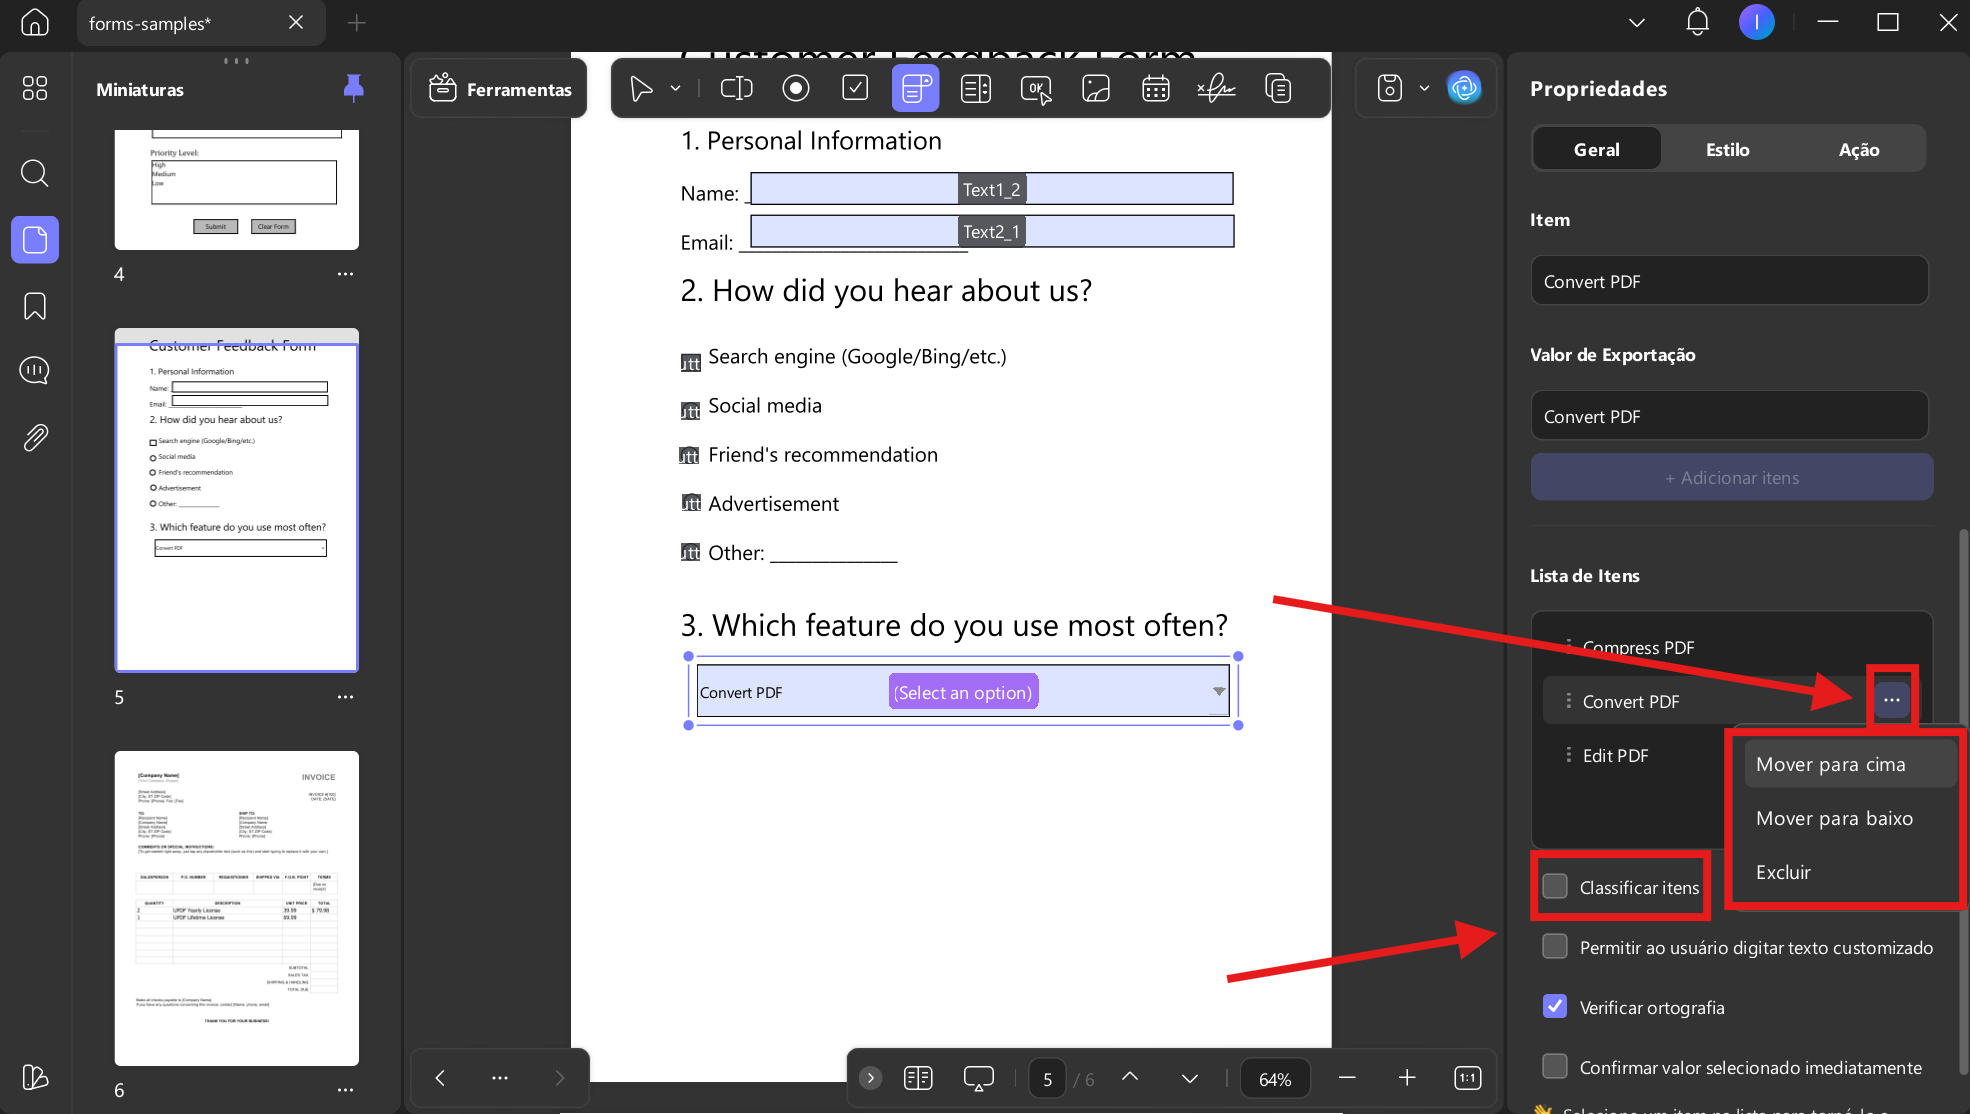Unpin the Miniaturas panel
This screenshot has width=1970, height=1114.
(x=353, y=88)
